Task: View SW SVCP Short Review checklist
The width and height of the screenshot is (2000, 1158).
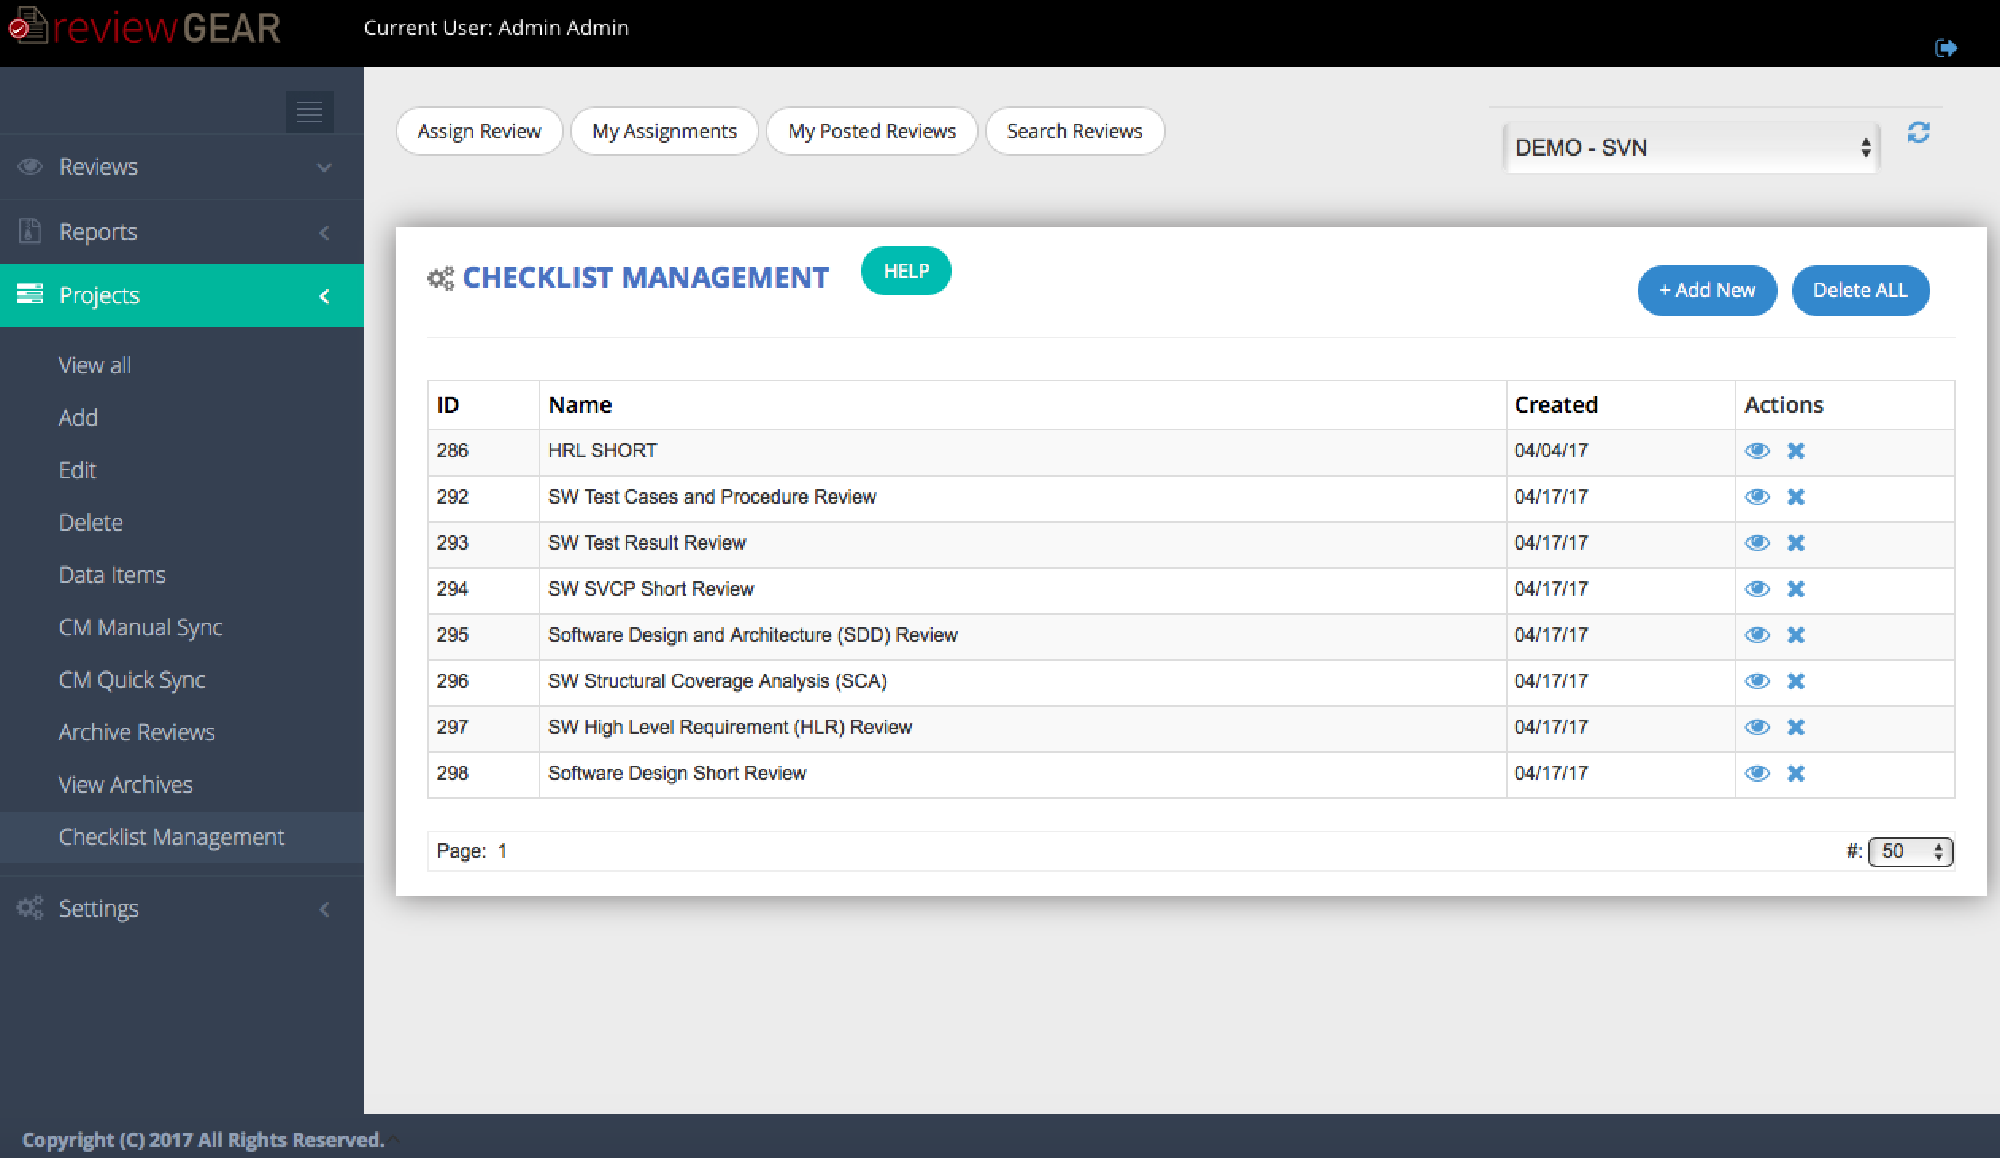Action: 1757,589
